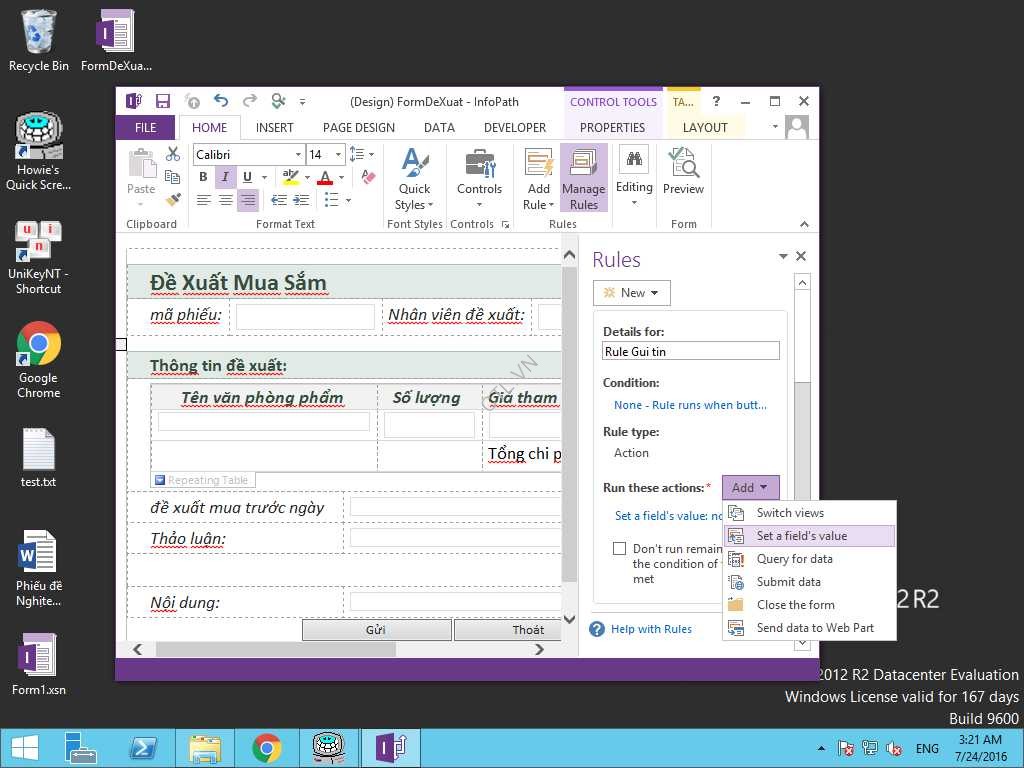Open the font name Calibri dropdown

click(x=298, y=155)
